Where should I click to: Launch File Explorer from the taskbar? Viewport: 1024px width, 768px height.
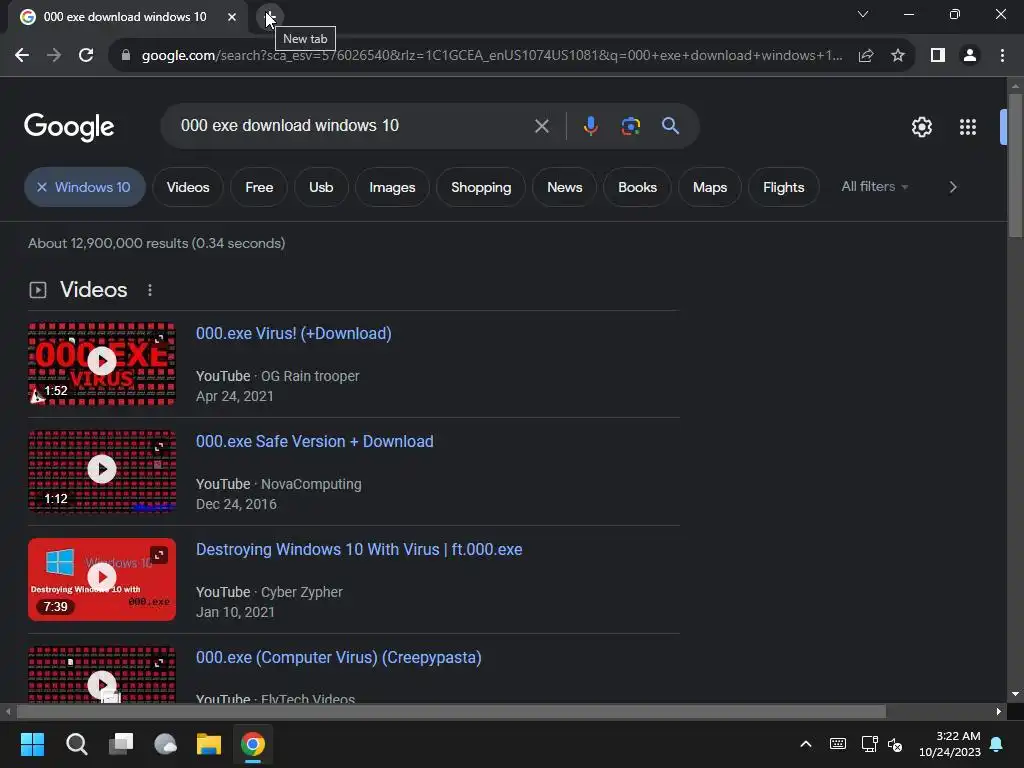[x=209, y=744]
